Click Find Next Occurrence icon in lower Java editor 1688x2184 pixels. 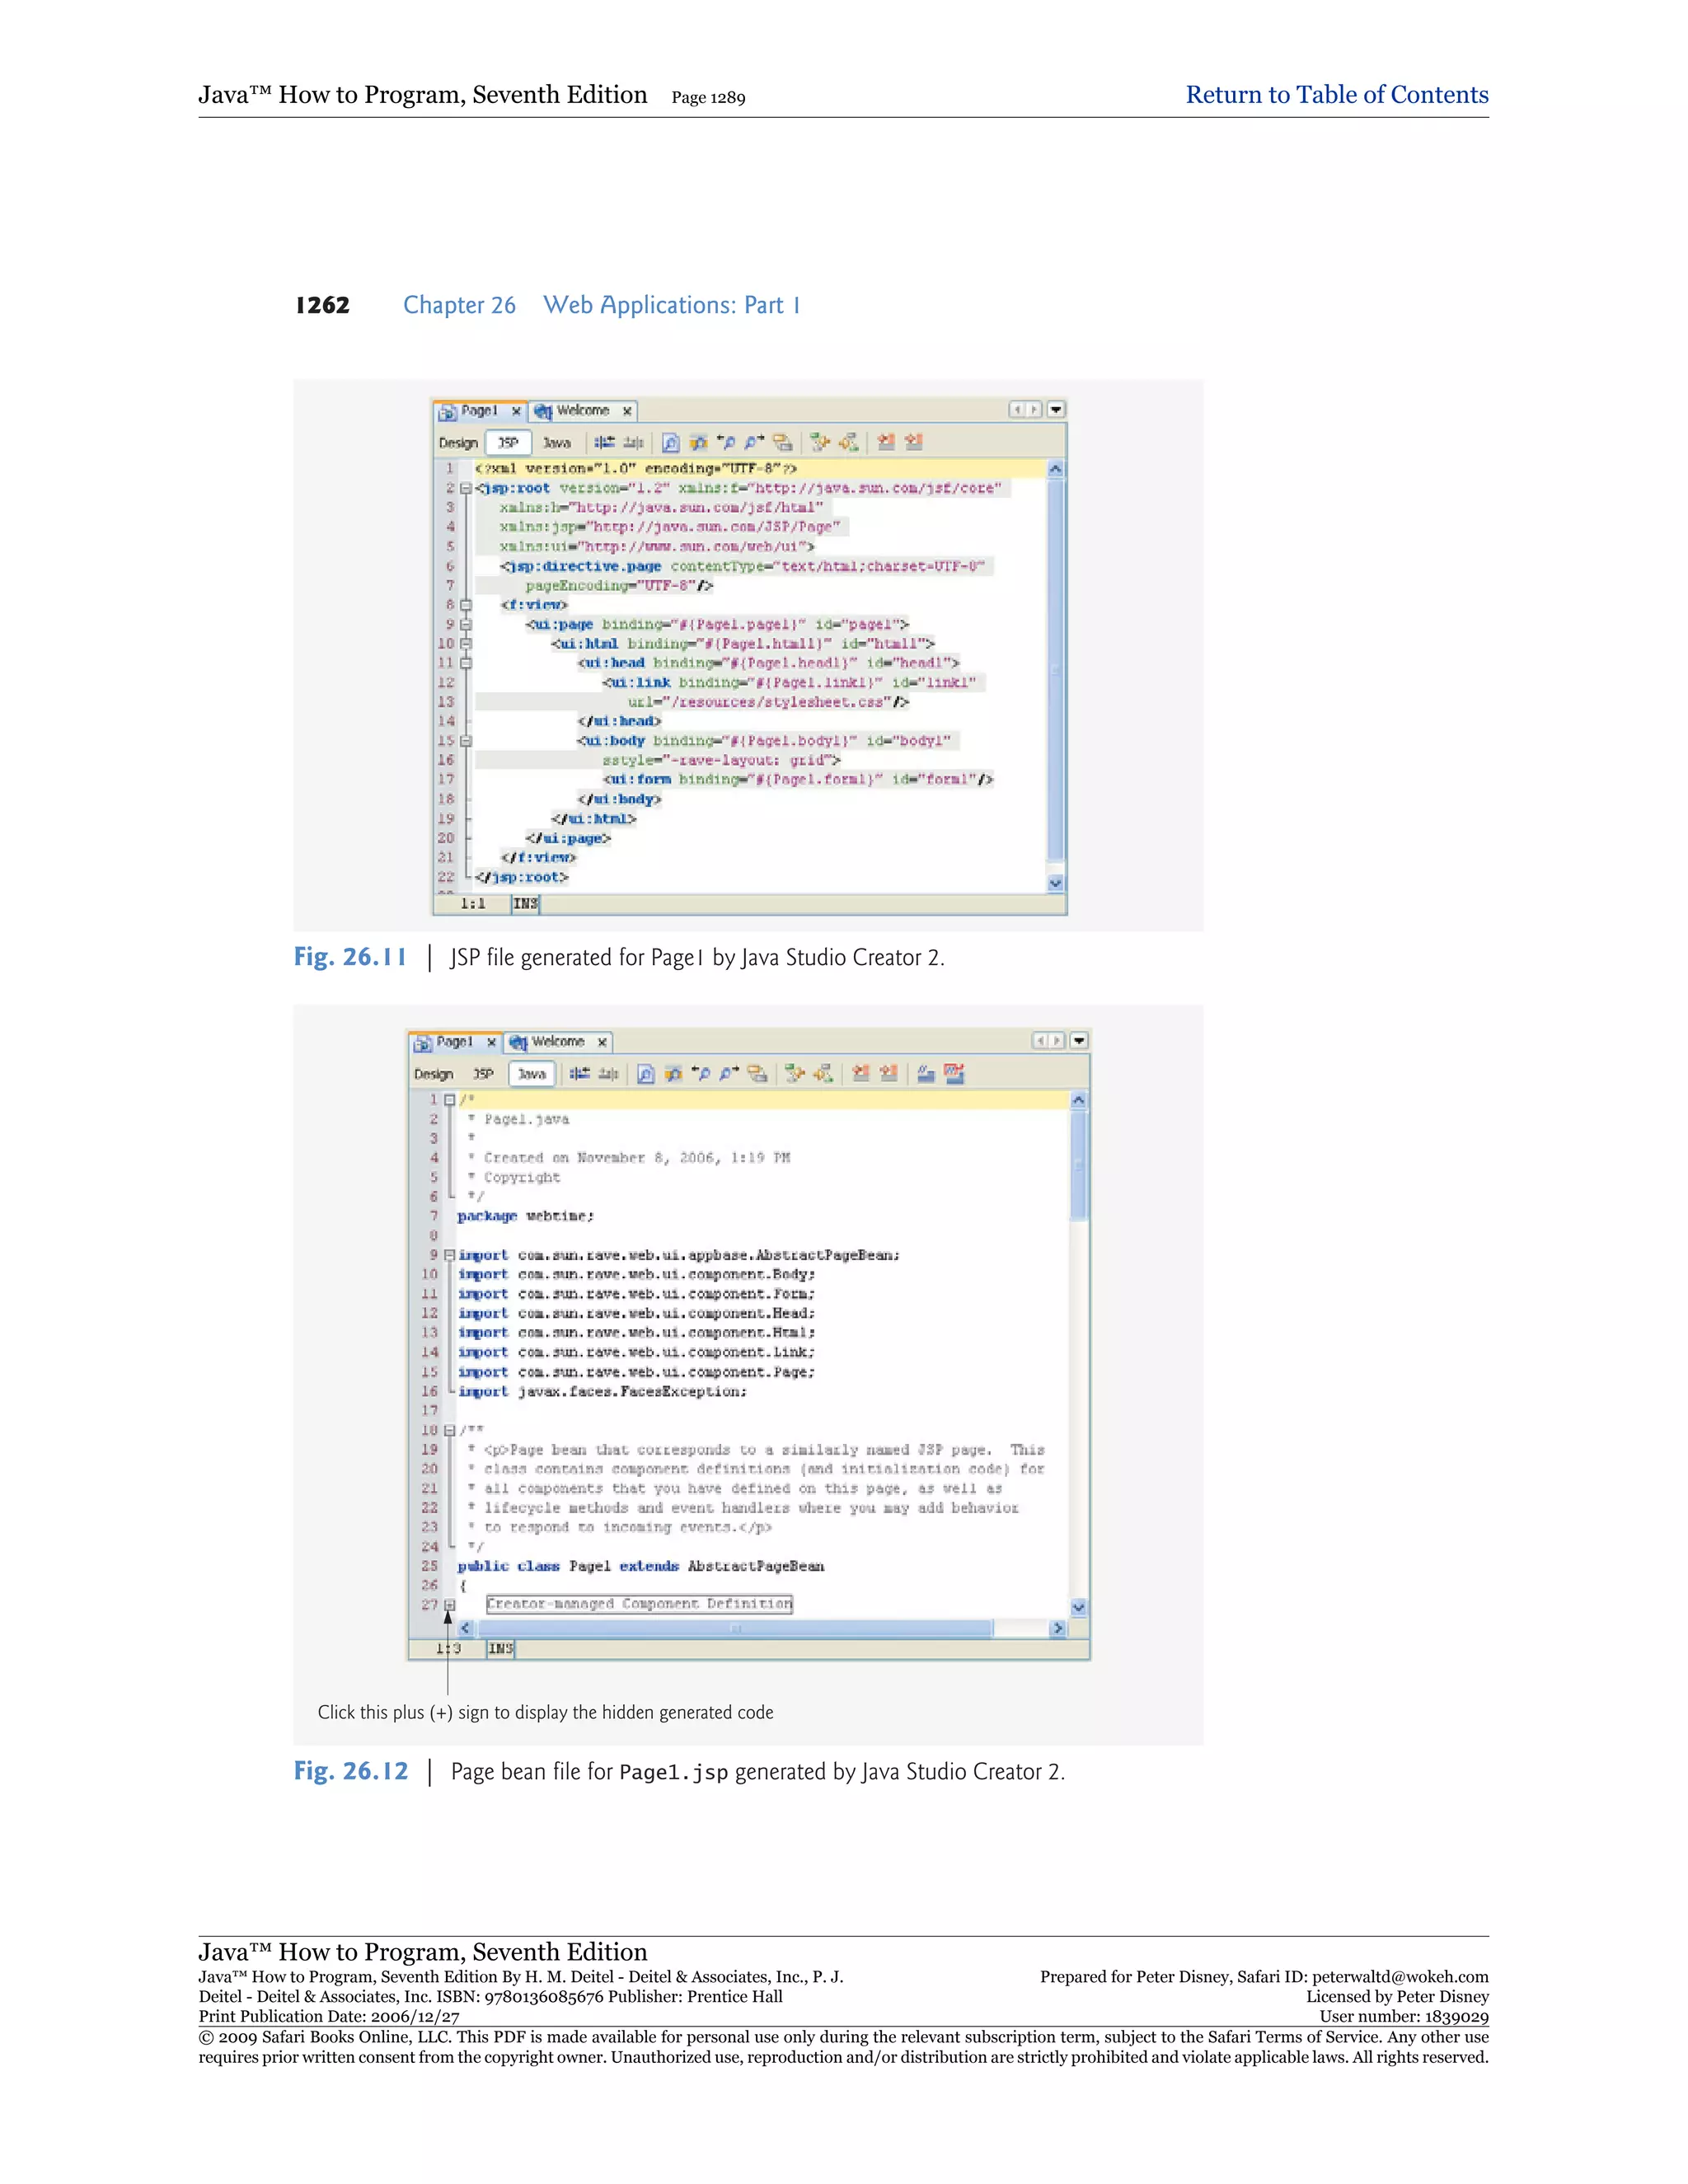click(x=730, y=1073)
